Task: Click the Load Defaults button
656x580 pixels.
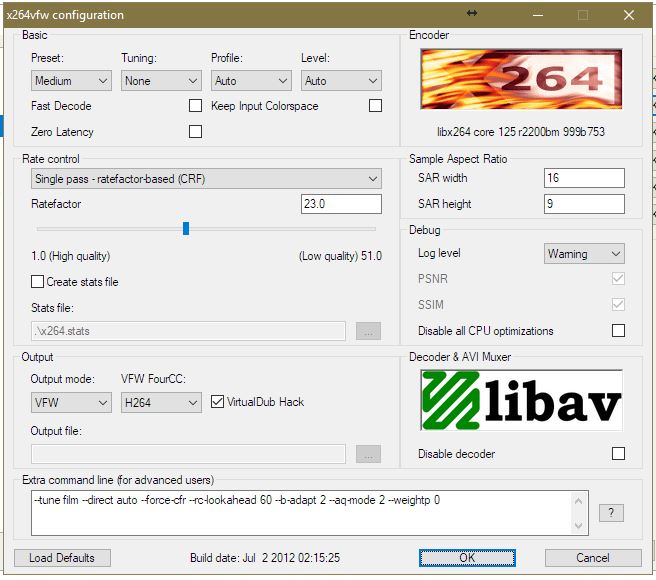Action: point(62,558)
